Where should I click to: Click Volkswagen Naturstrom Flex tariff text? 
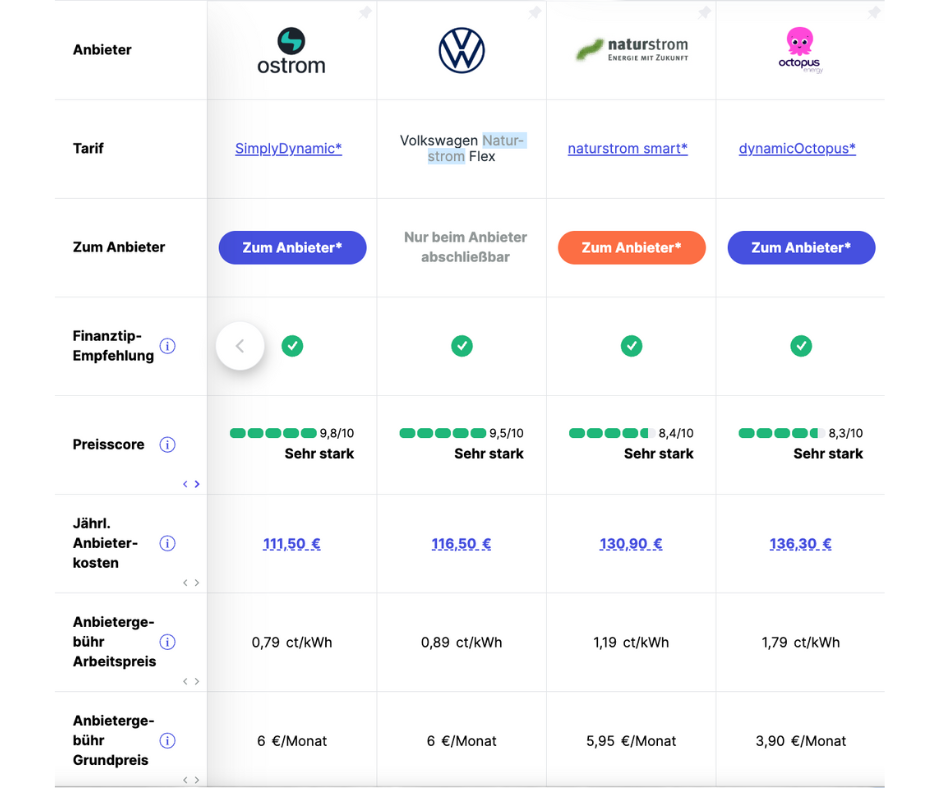coord(462,148)
